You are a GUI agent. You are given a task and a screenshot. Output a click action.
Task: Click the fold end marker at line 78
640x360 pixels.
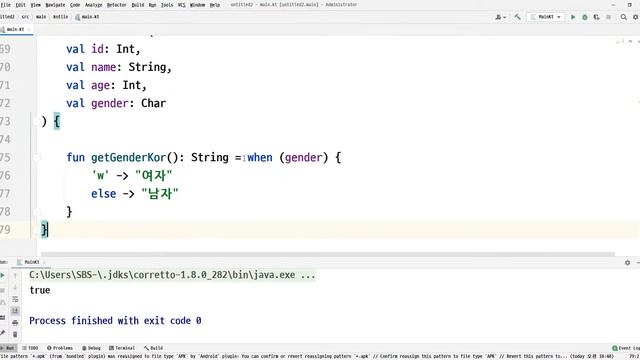(x=36, y=211)
